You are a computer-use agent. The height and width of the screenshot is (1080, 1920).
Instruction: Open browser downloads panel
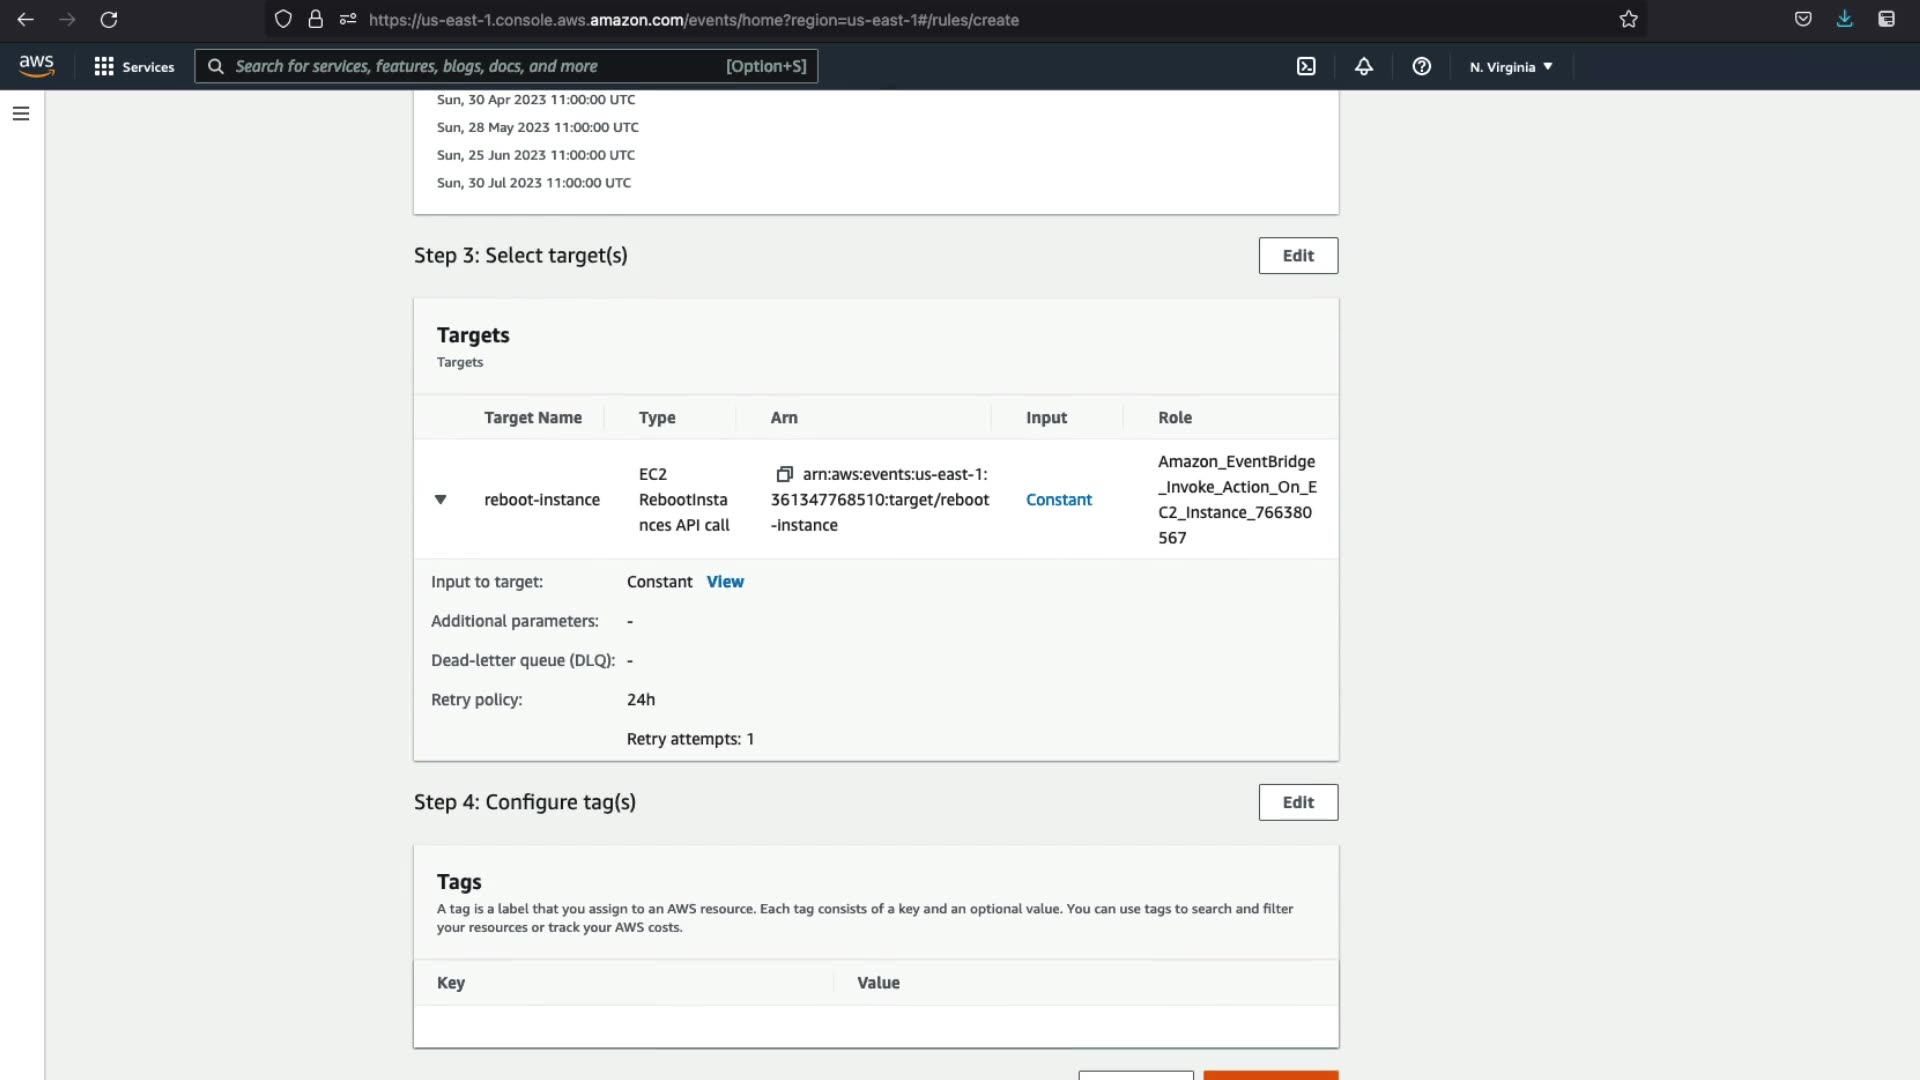pos(1844,19)
